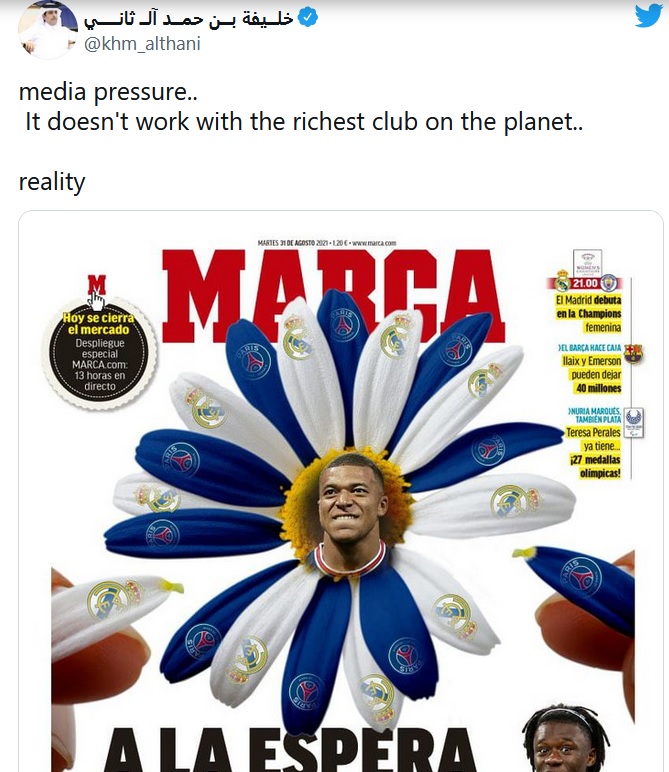This screenshot has height=772, width=669.
Task: Click the Real Madrid crest beside 21.00
Action: tap(562, 281)
